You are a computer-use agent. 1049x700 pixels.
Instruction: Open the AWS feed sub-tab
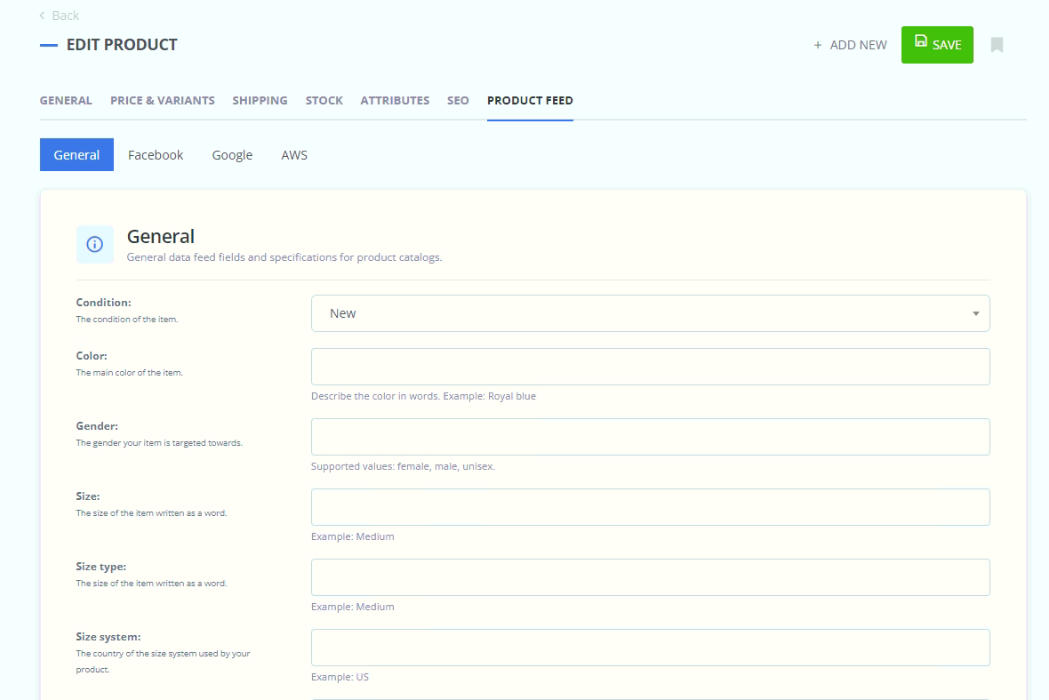[294, 155]
